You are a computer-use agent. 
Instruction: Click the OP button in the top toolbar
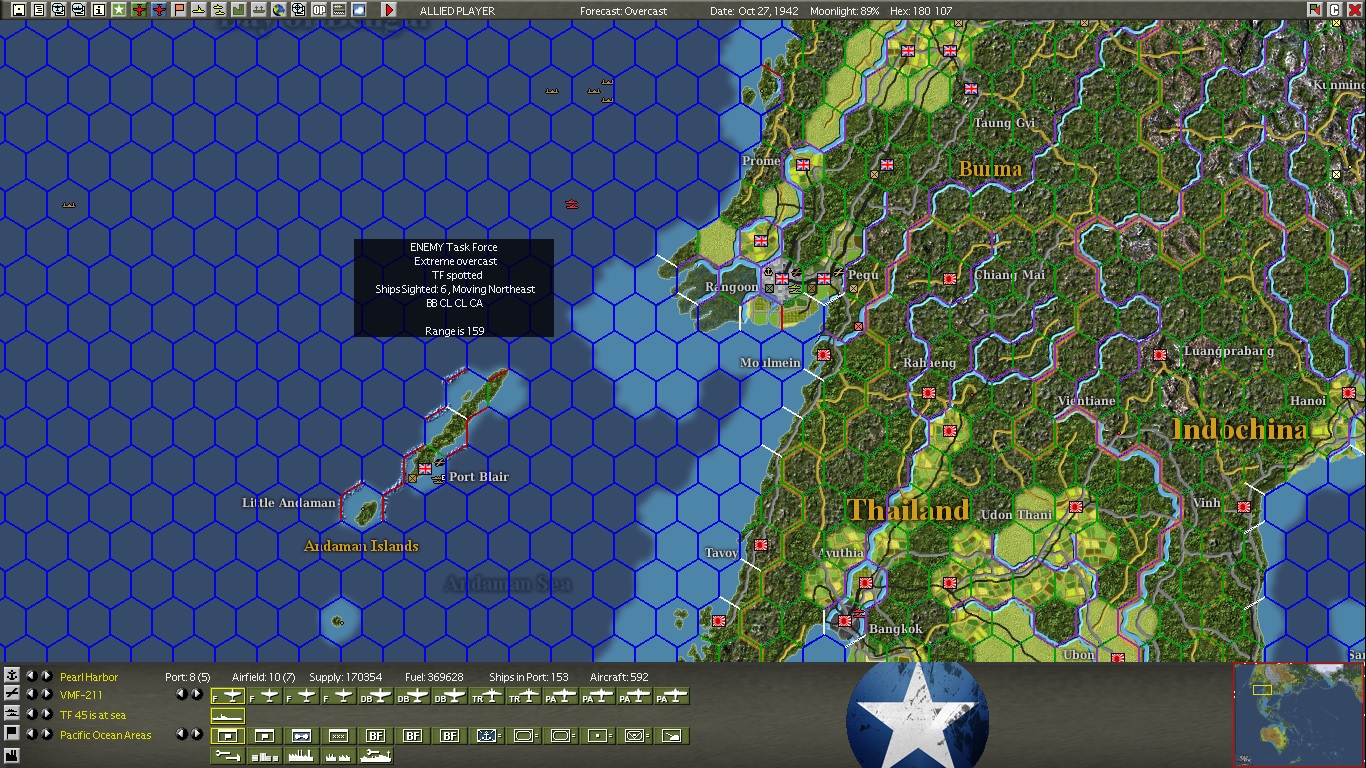[319, 9]
